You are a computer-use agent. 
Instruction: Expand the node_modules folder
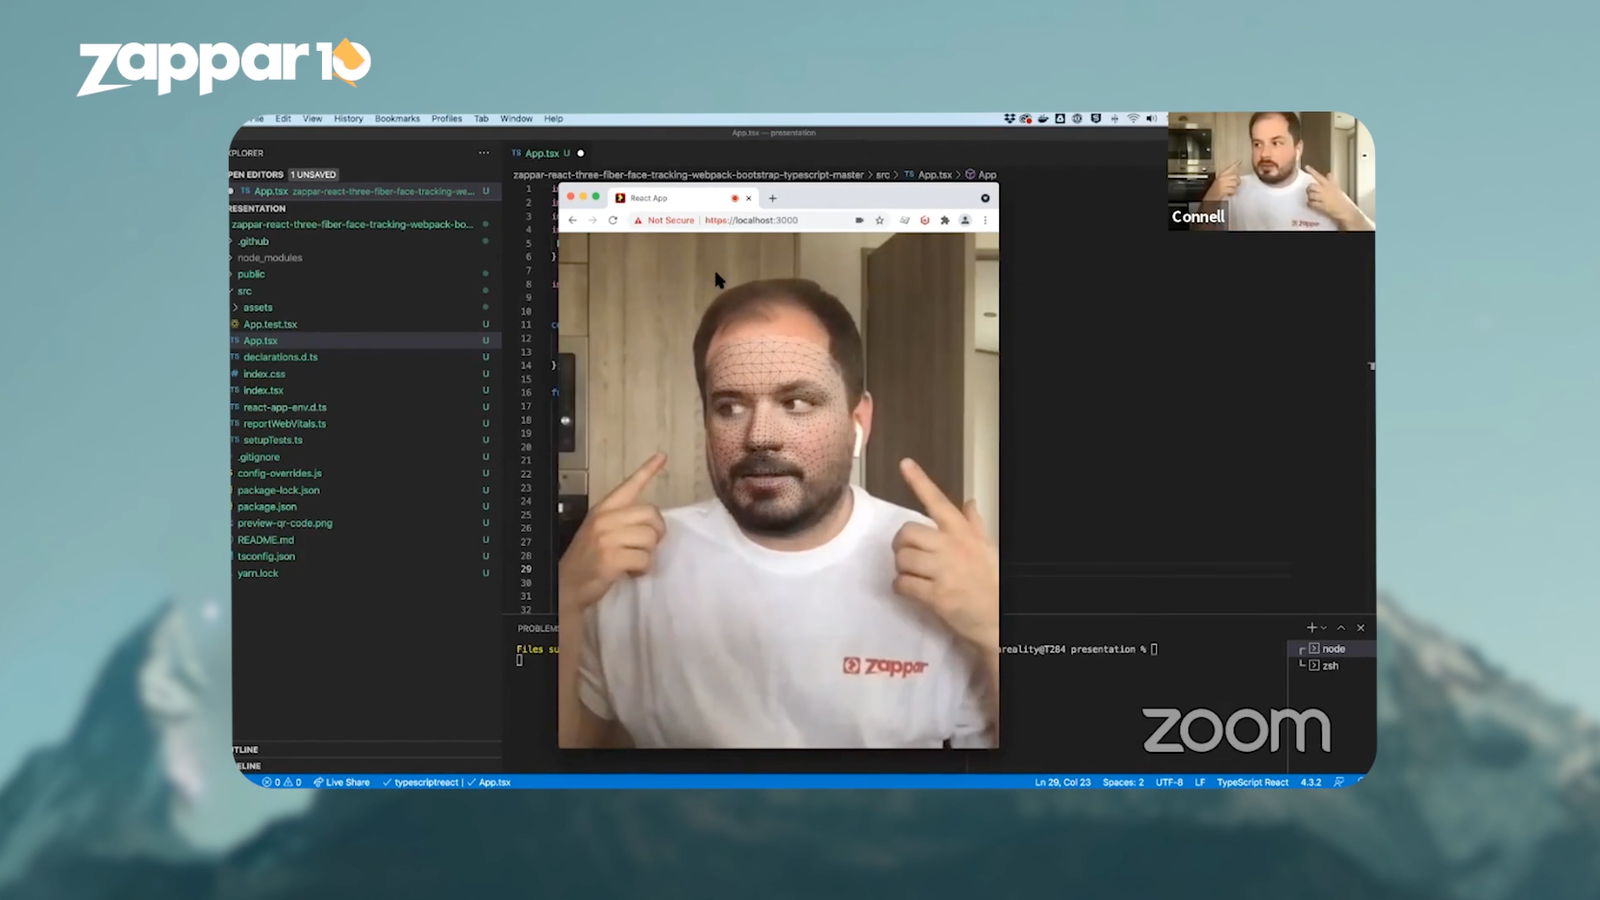tap(269, 258)
